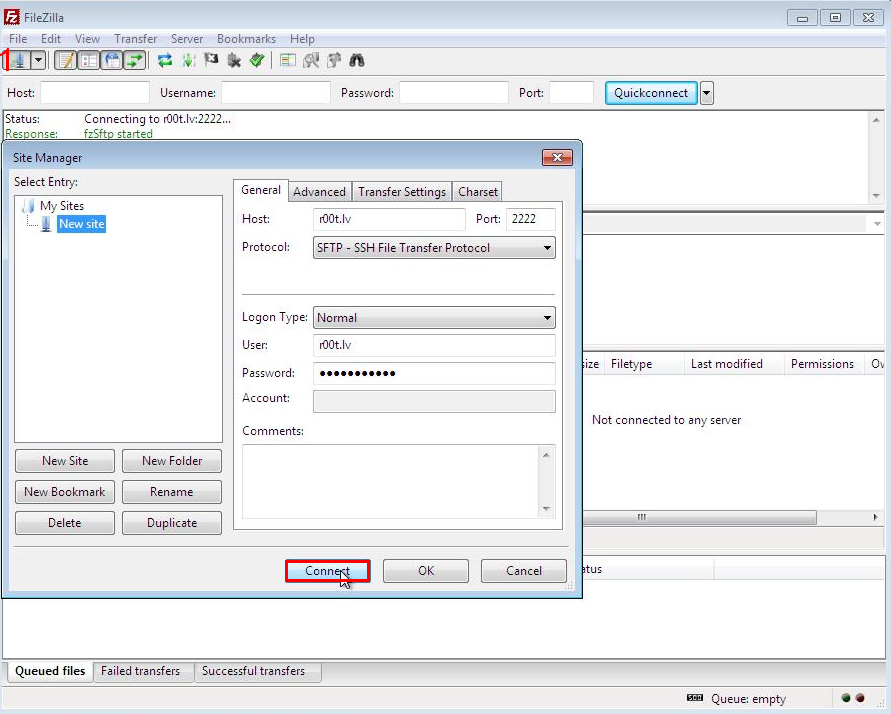The height and width of the screenshot is (714, 891).
Task: Click the Refresh file lists icon
Action: click(x=165, y=60)
